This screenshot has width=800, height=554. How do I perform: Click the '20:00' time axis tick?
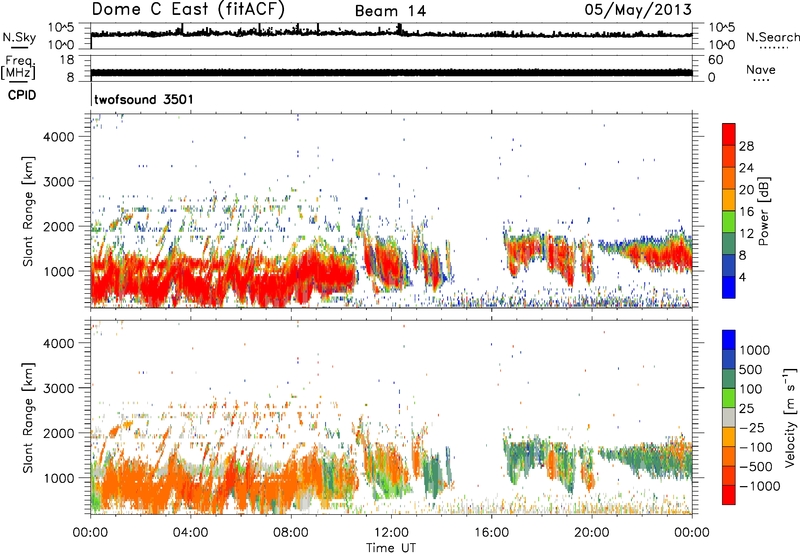point(591,533)
